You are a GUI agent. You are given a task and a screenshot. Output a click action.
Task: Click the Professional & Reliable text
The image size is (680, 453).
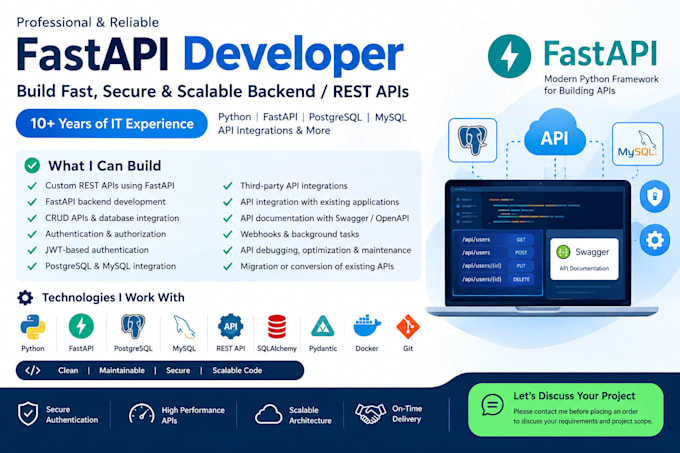(88, 22)
